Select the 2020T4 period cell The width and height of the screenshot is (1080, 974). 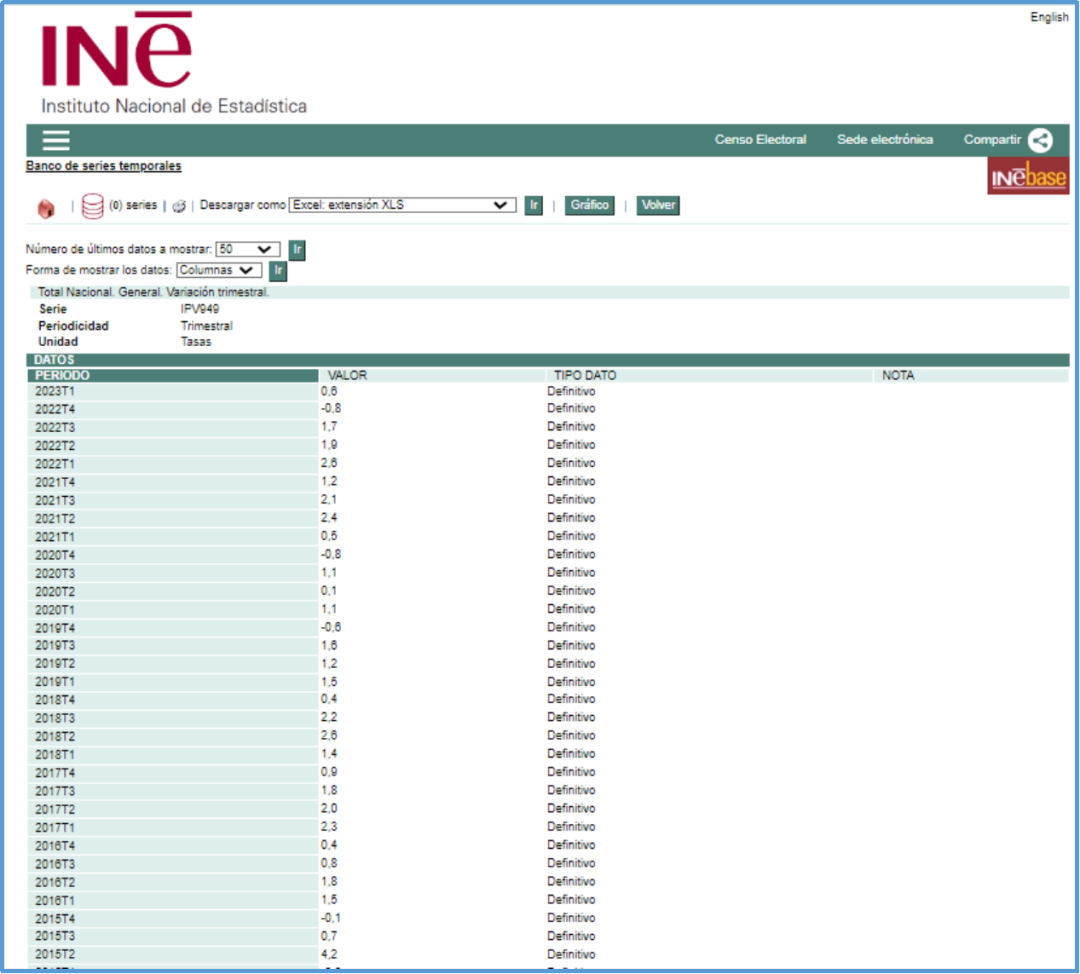(173, 555)
